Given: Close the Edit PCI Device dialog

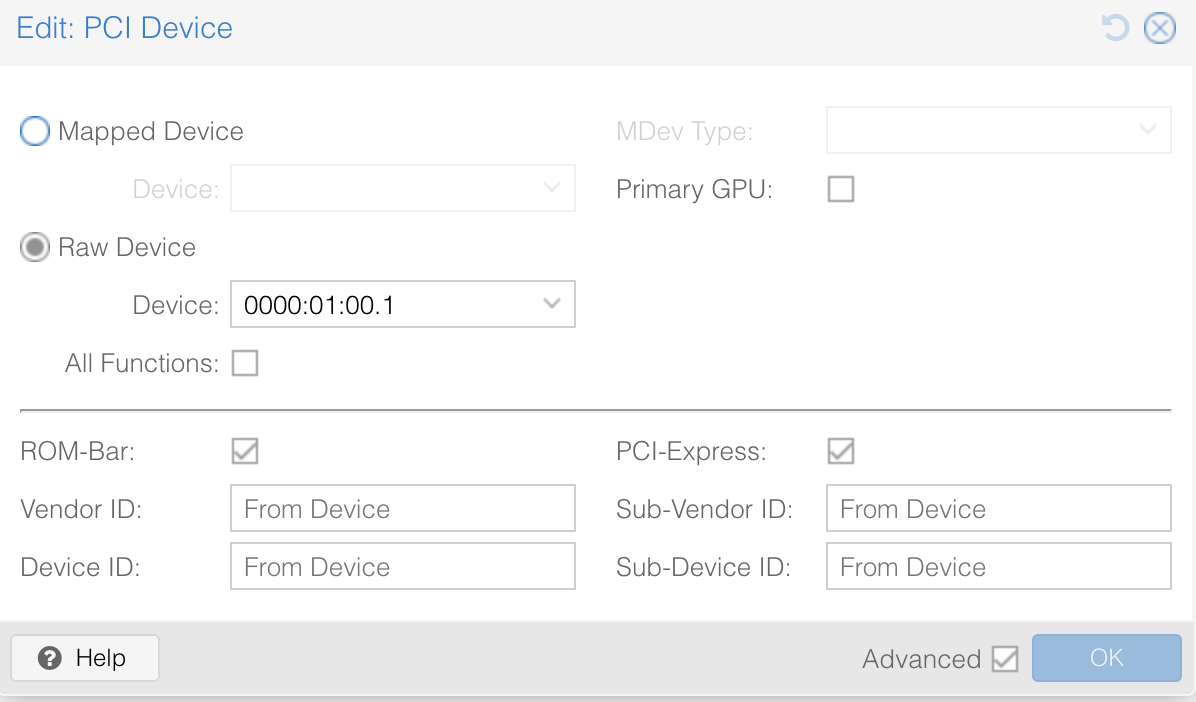Looking at the screenshot, I should (1159, 28).
